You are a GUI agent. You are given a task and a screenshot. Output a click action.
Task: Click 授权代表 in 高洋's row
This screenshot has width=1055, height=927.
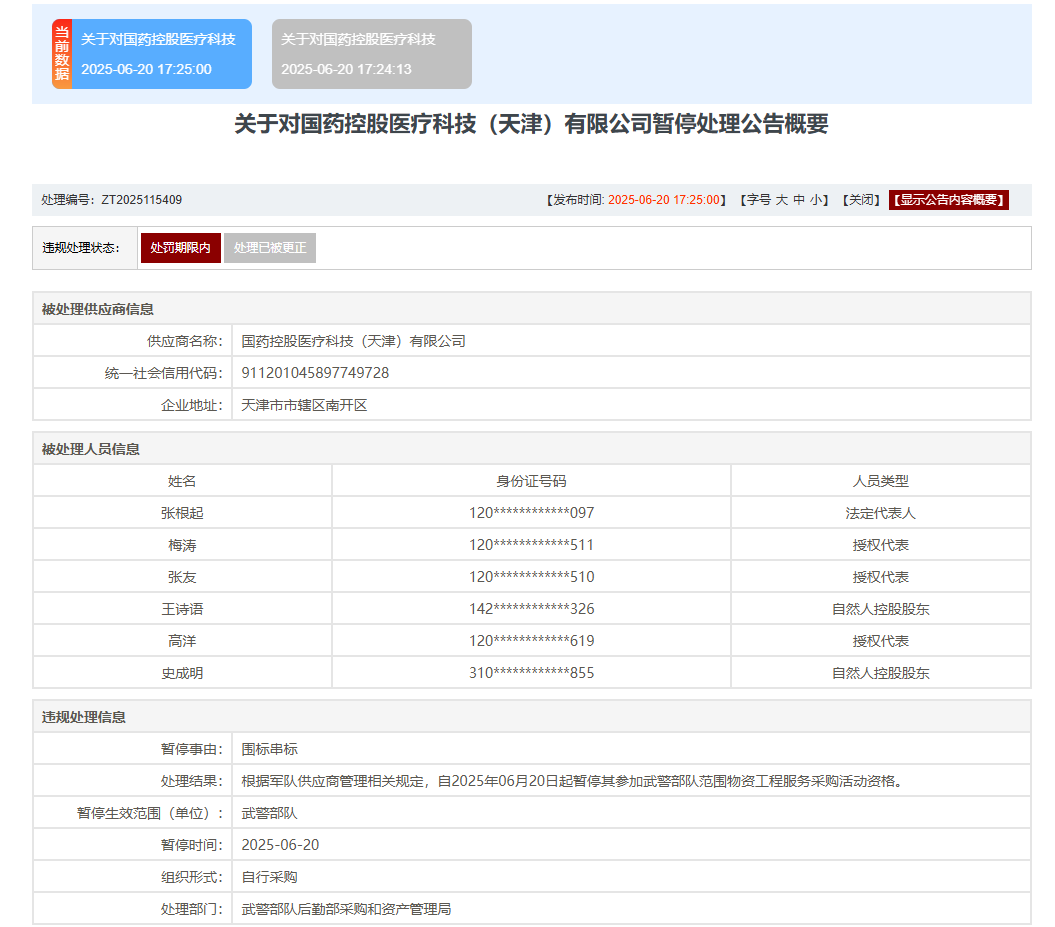point(881,640)
